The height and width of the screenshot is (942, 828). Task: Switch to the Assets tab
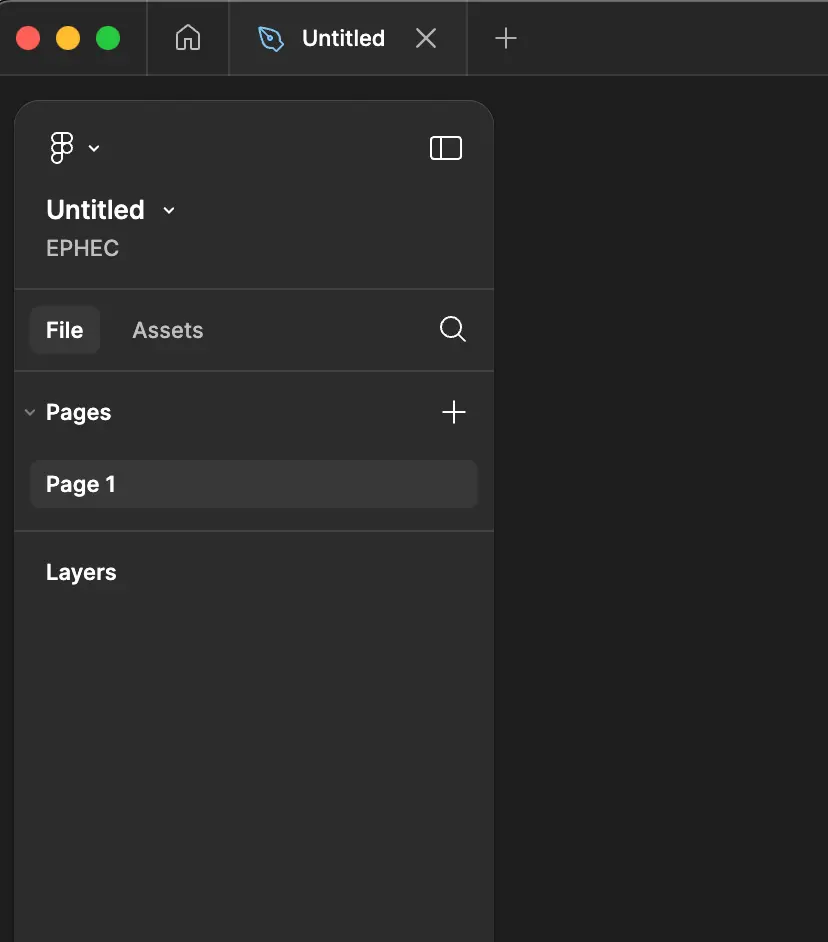point(167,330)
